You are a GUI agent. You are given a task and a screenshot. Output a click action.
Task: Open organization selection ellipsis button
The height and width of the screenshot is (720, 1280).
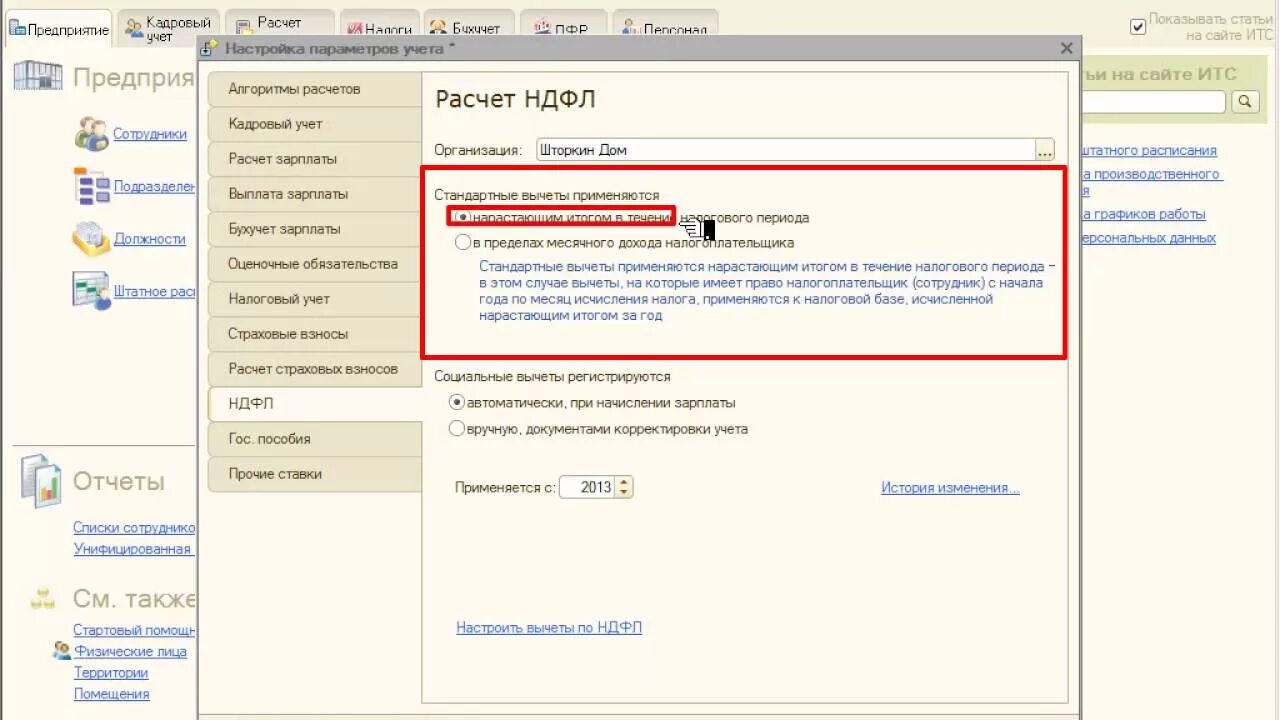1045,150
